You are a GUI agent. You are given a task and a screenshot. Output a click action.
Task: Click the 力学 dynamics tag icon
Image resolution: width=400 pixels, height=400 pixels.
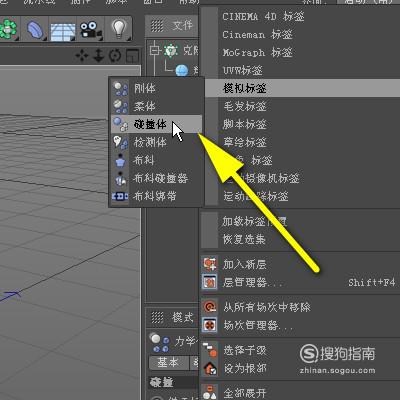click(159, 342)
